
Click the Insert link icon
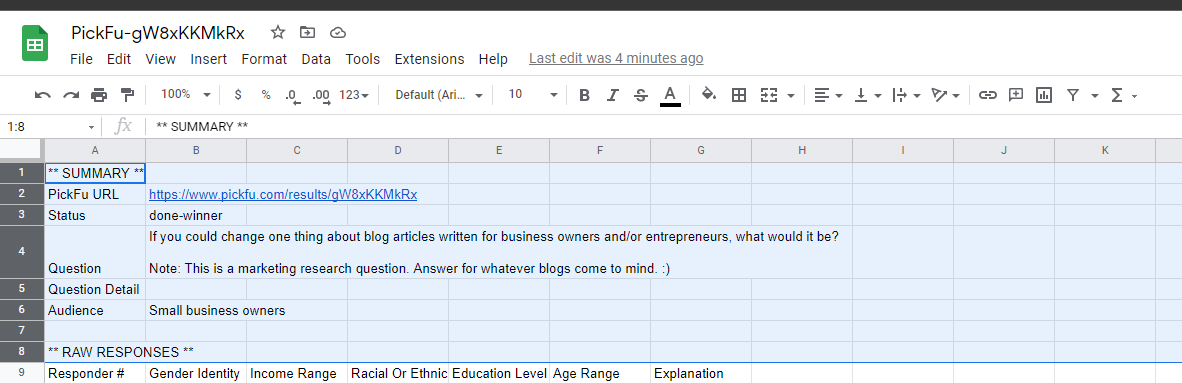coord(988,95)
